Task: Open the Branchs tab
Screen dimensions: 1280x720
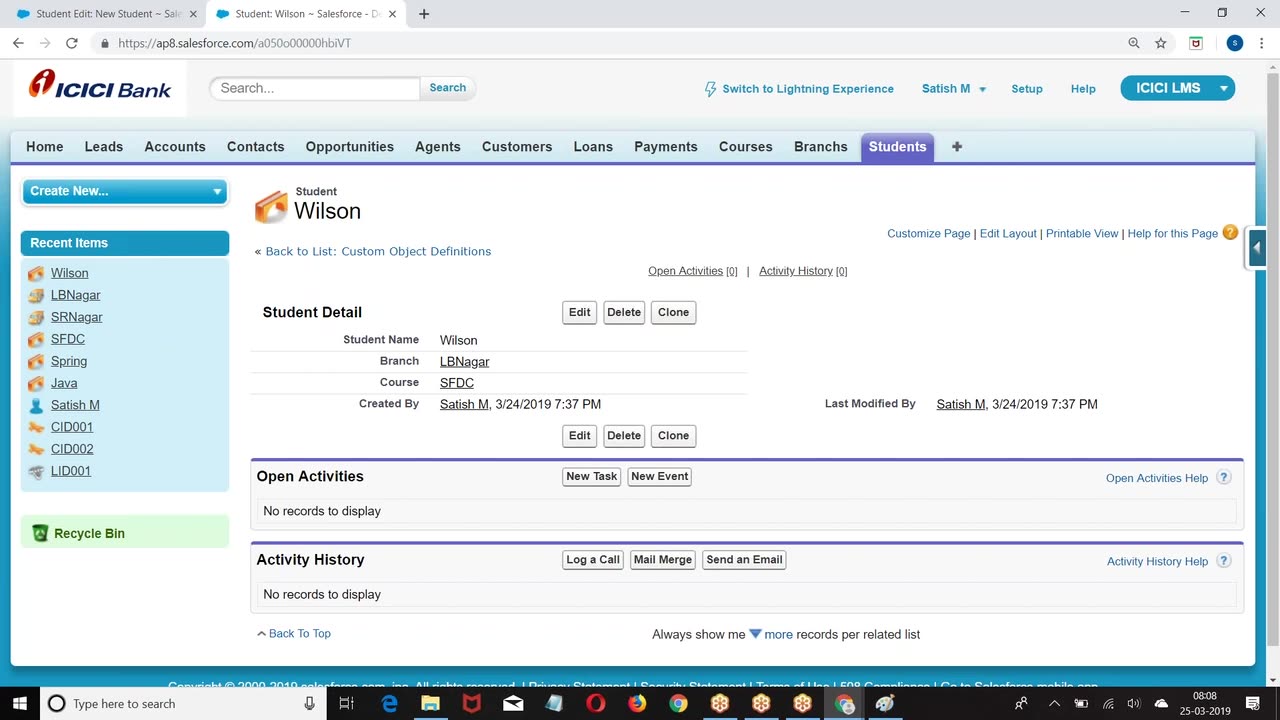Action: [821, 146]
